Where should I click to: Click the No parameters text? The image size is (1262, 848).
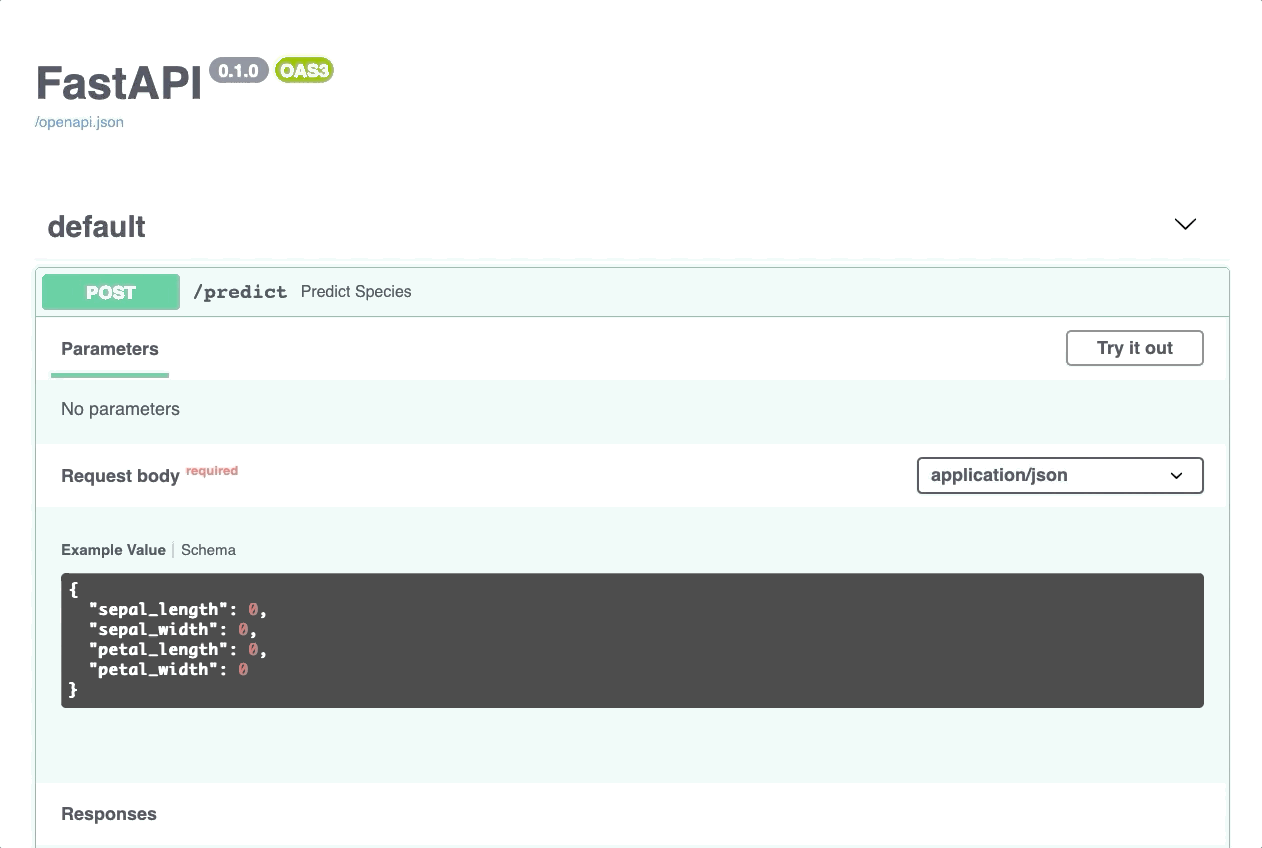point(120,409)
